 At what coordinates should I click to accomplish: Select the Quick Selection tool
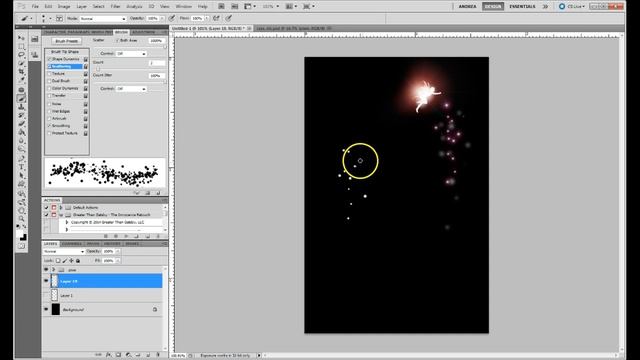point(21,63)
